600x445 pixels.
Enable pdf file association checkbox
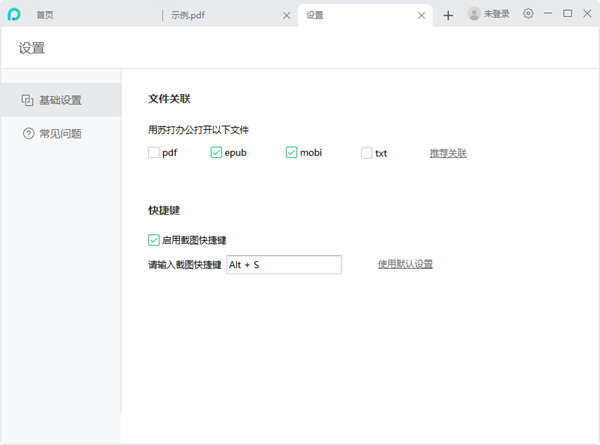[x=154, y=152]
